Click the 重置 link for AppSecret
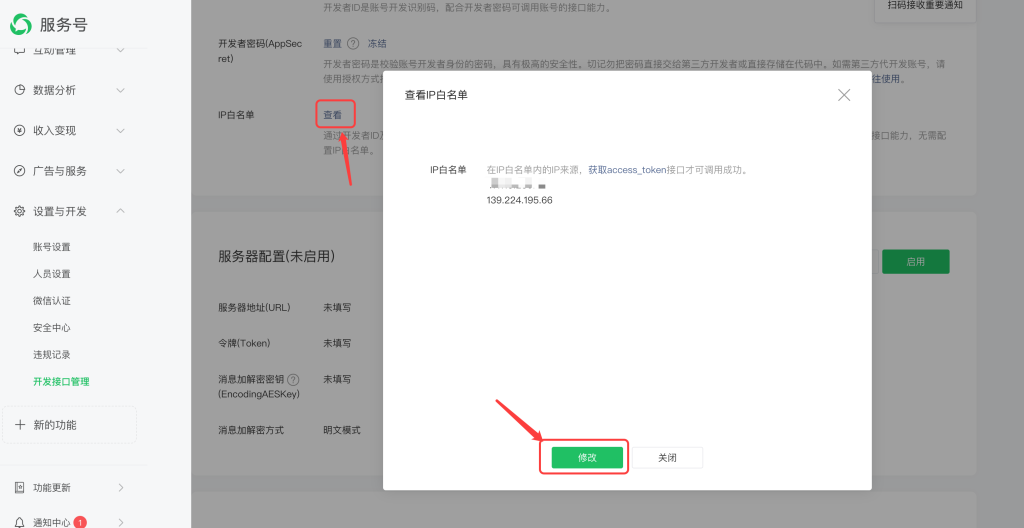1024x528 pixels. tap(332, 44)
